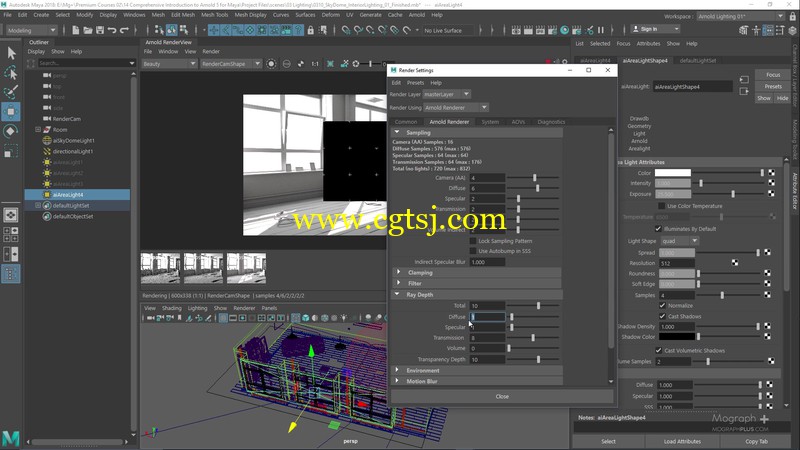800x450 pixels.
Task: Click the Copy Tab button
Action: click(756, 441)
